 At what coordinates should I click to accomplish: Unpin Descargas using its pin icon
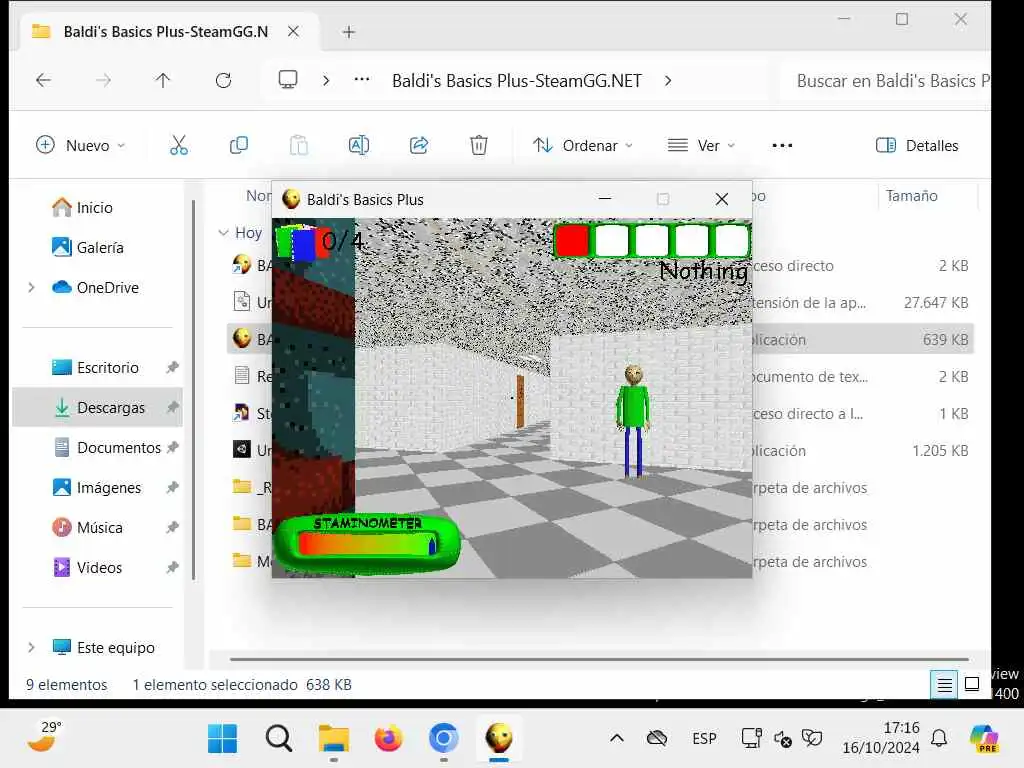point(172,408)
